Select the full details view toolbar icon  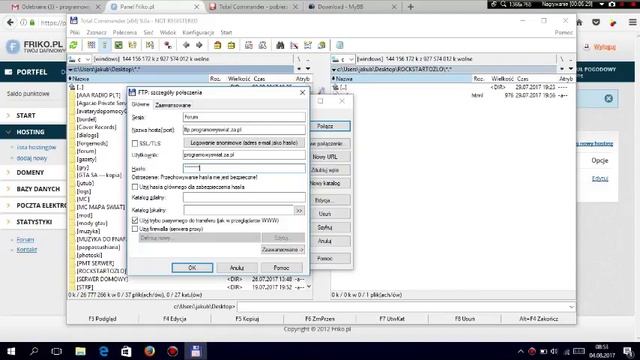[105, 45]
